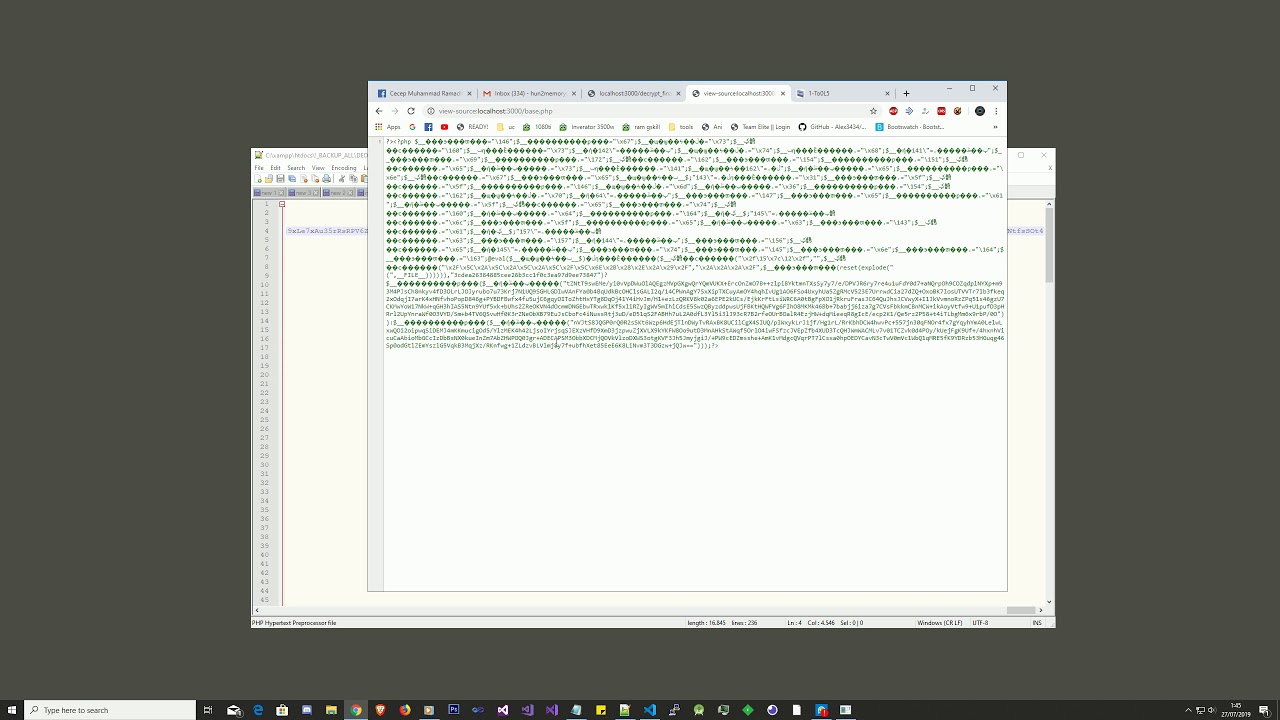Open the Team Elite || Login bookmark
The width and height of the screenshot is (1280, 720).
760,127
